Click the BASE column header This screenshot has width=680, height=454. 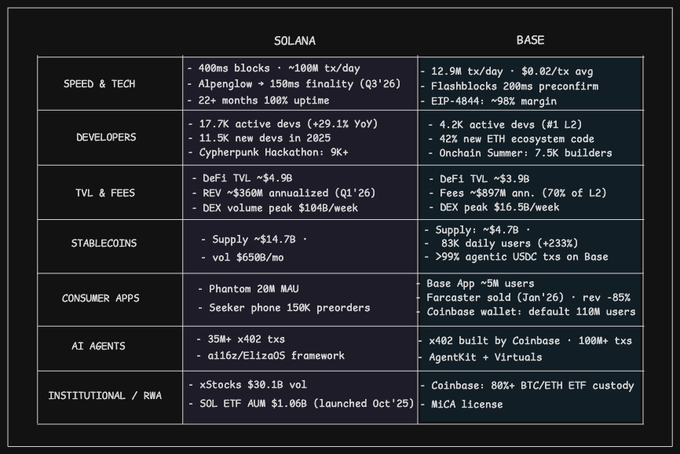530,40
